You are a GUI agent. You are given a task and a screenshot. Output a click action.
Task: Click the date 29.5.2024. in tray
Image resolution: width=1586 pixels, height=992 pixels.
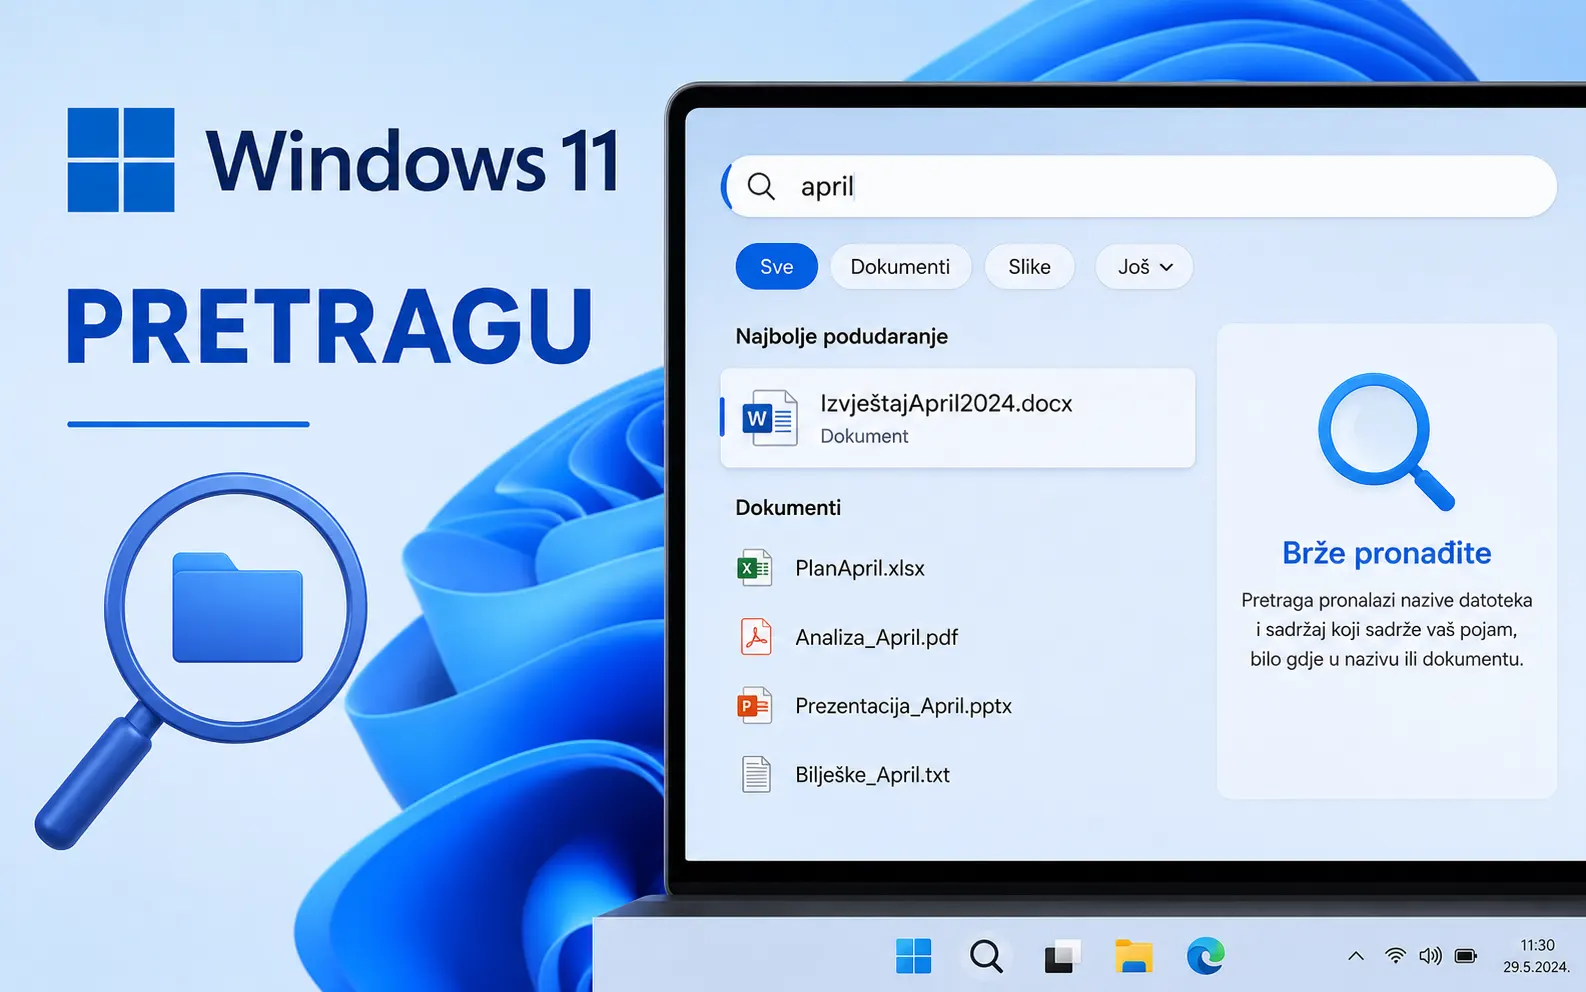(1536, 967)
